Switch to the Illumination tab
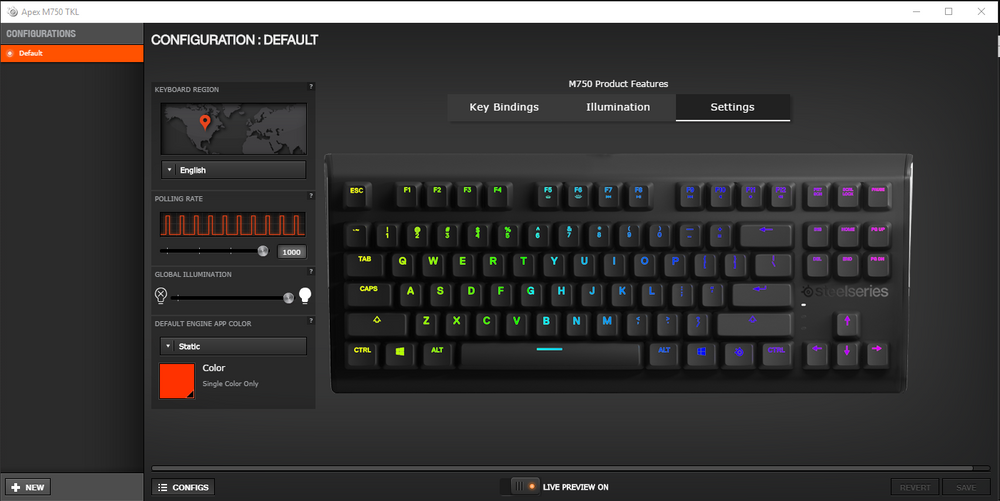This screenshot has height=501, width=1000. [618, 107]
